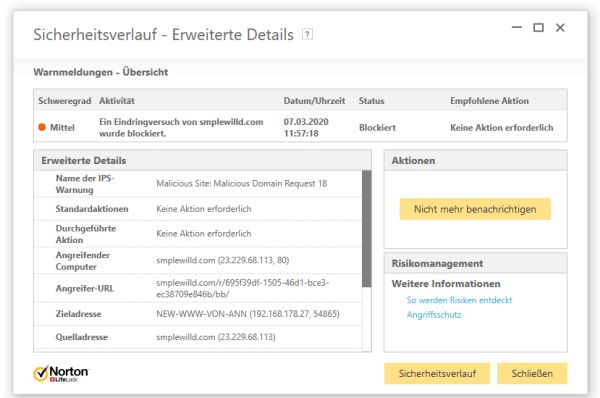This screenshot has width=600, height=398.
Task: Click the Angreifender Computer label
Action: (83, 261)
